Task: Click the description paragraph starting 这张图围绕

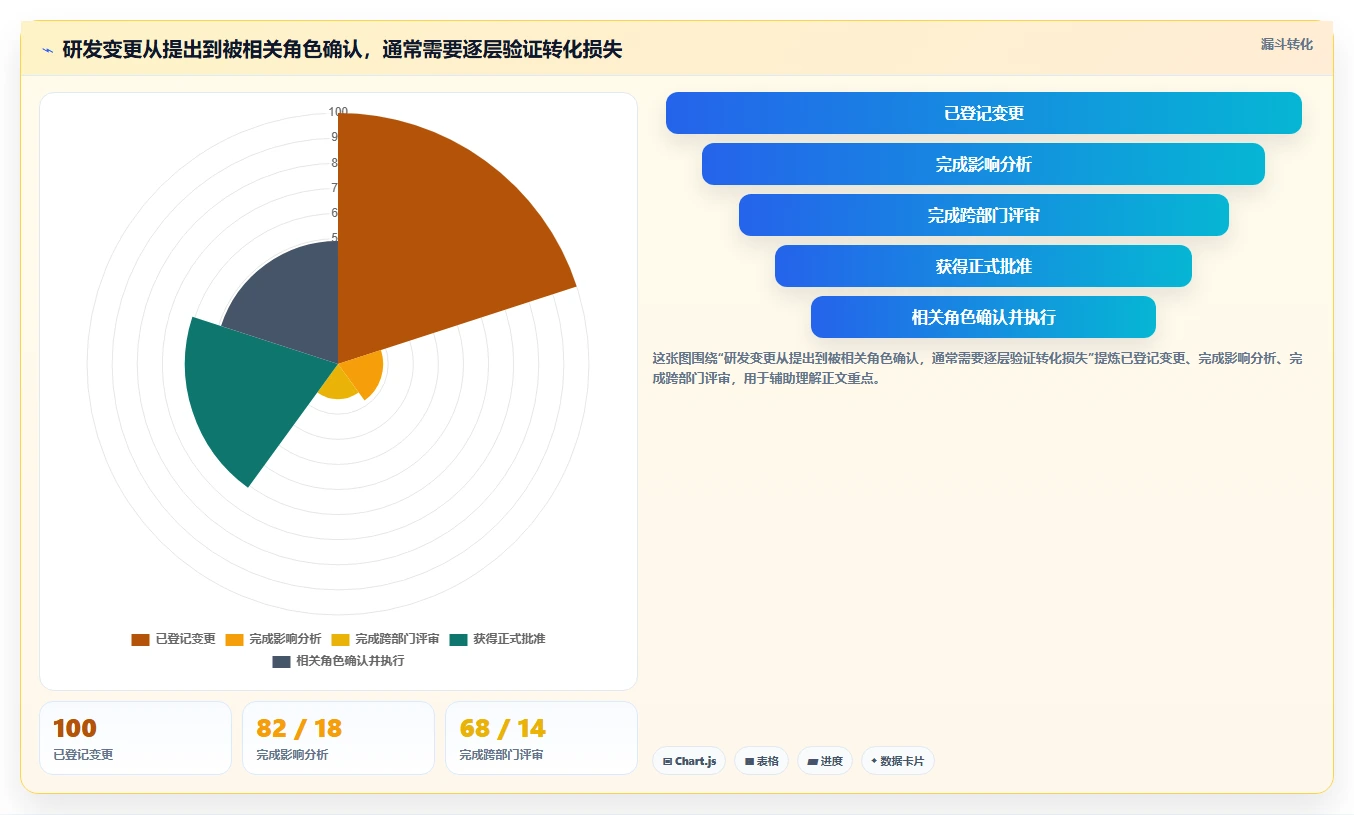Action: point(977,368)
